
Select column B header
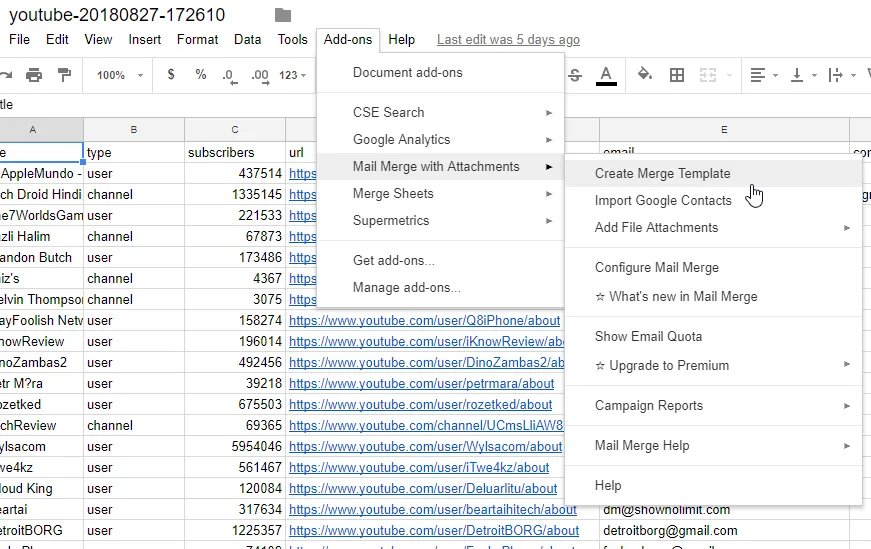134,129
